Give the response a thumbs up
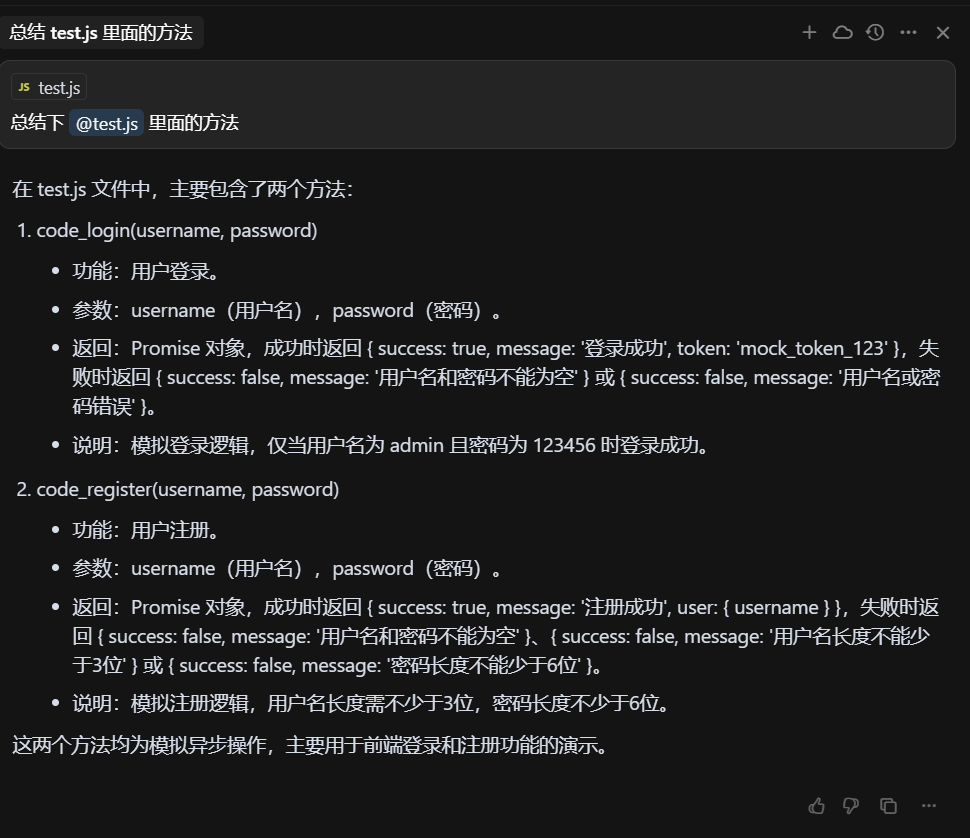The height and width of the screenshot is (838, 970). 817,805
